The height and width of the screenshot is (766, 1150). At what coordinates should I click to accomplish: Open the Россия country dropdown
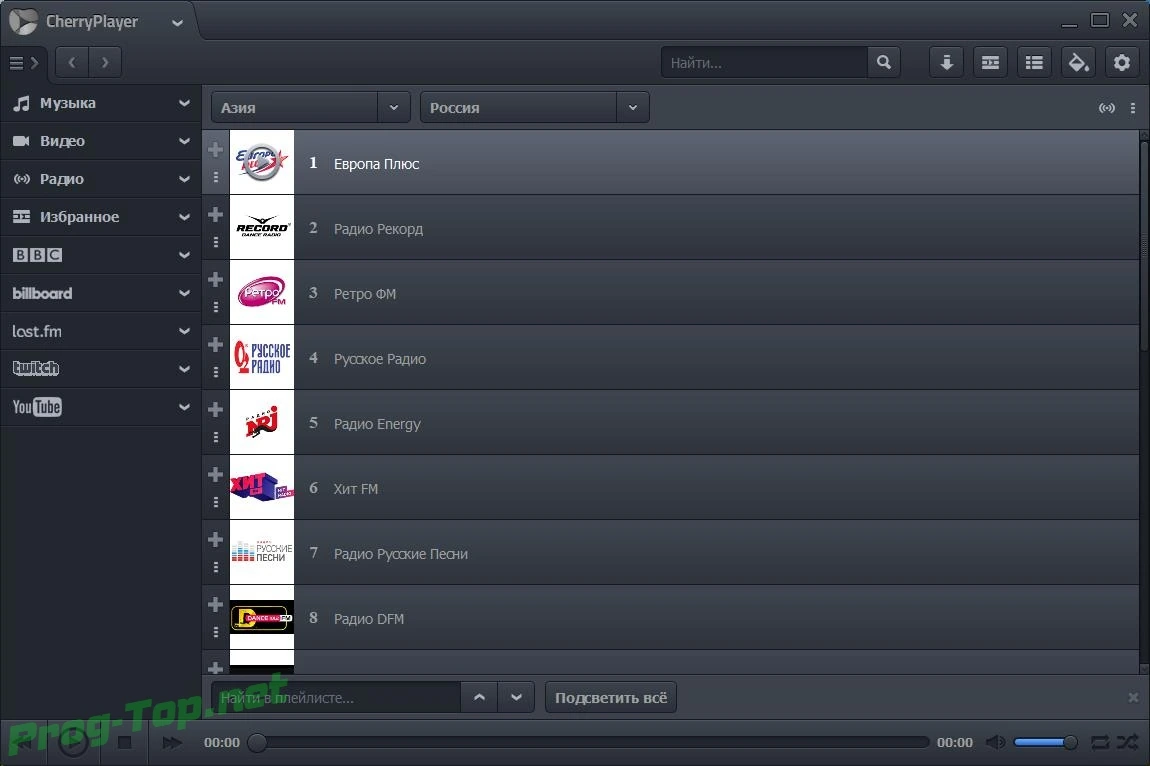point(534,108)
